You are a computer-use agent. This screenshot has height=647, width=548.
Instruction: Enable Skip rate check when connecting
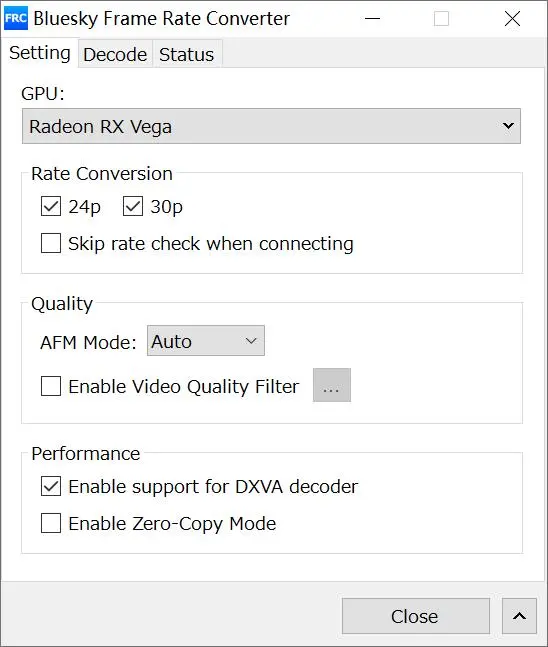coord(51,243)
